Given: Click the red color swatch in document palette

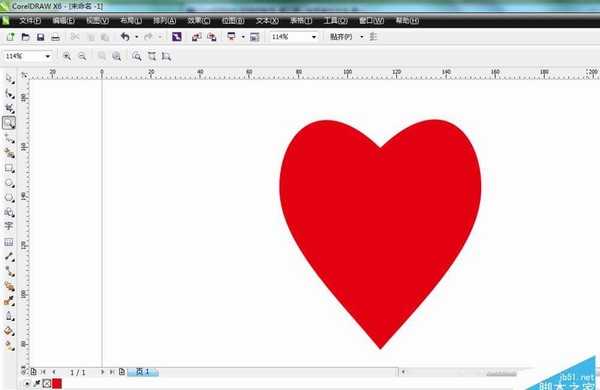Looking at the screenshot, I should click(57, 383).
